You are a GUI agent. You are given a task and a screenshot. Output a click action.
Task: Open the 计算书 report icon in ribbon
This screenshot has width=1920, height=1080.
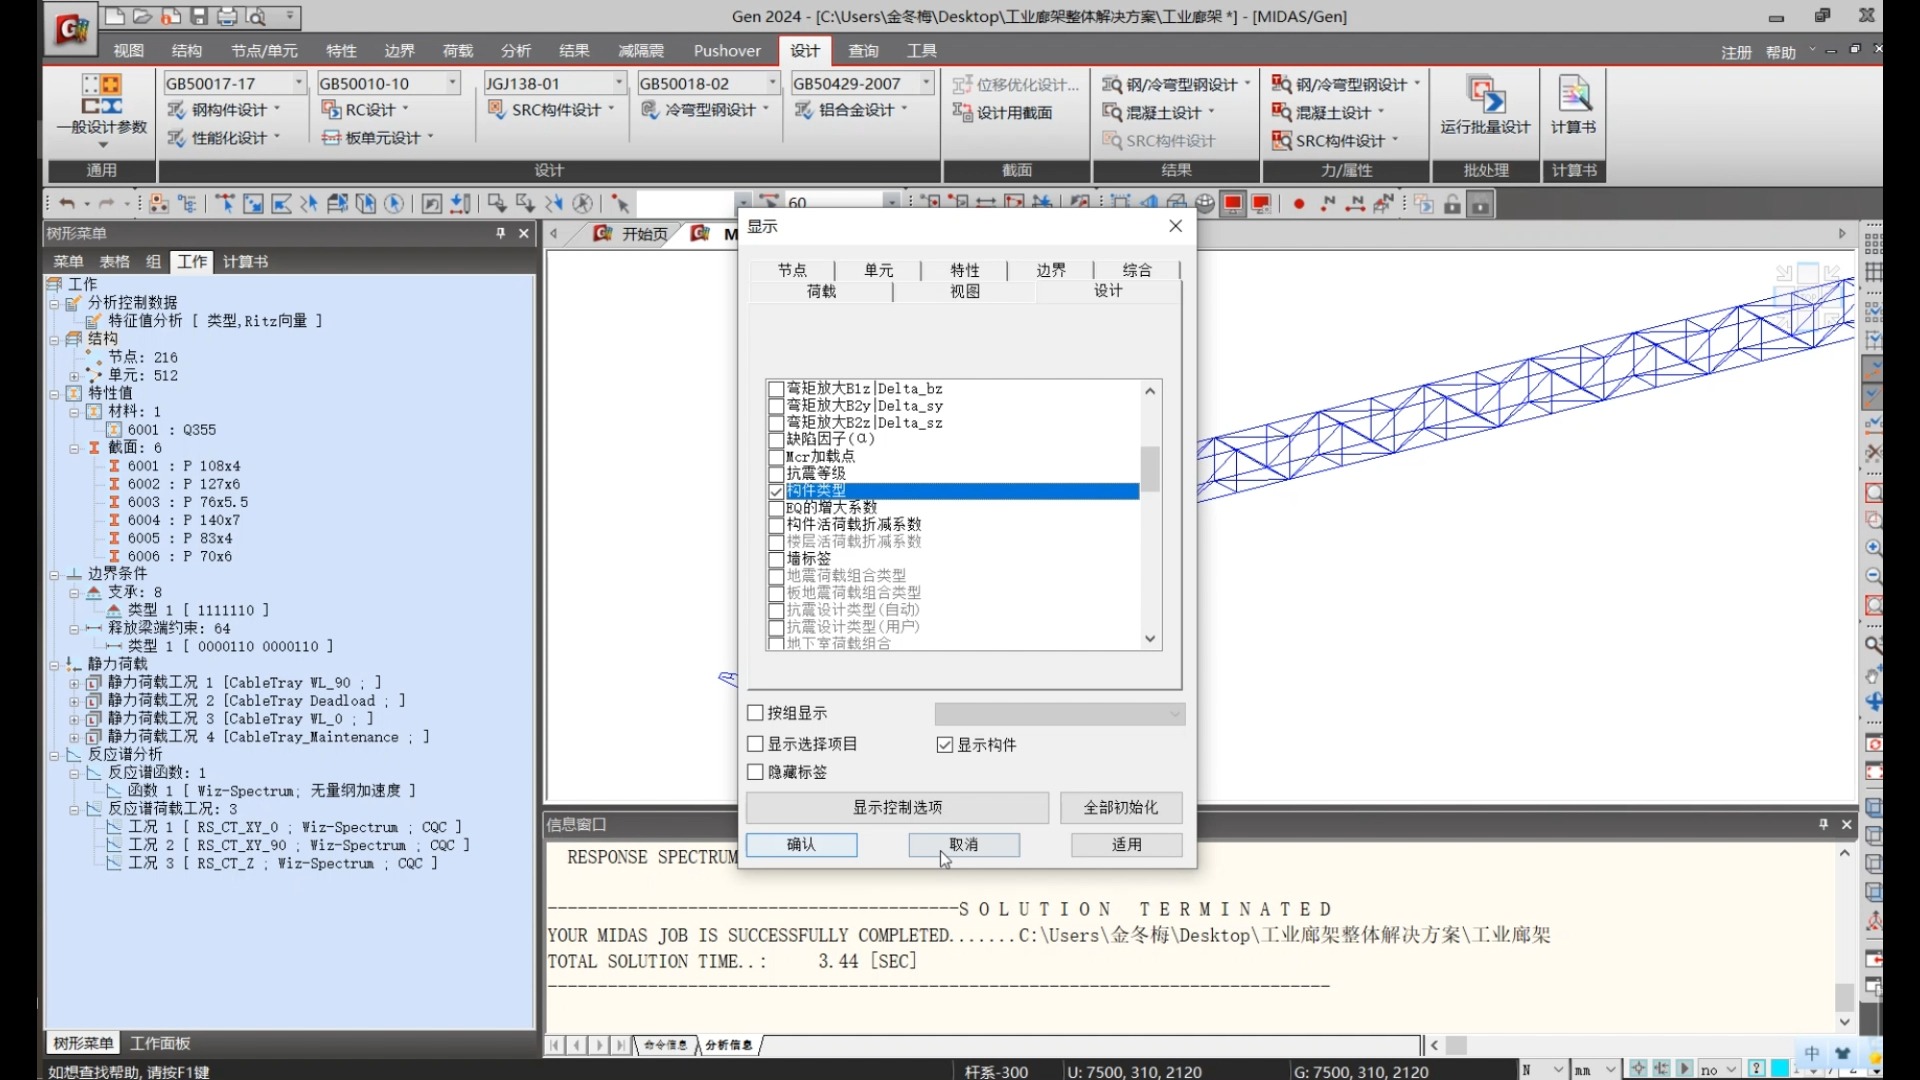click(x=1573, y=96)
